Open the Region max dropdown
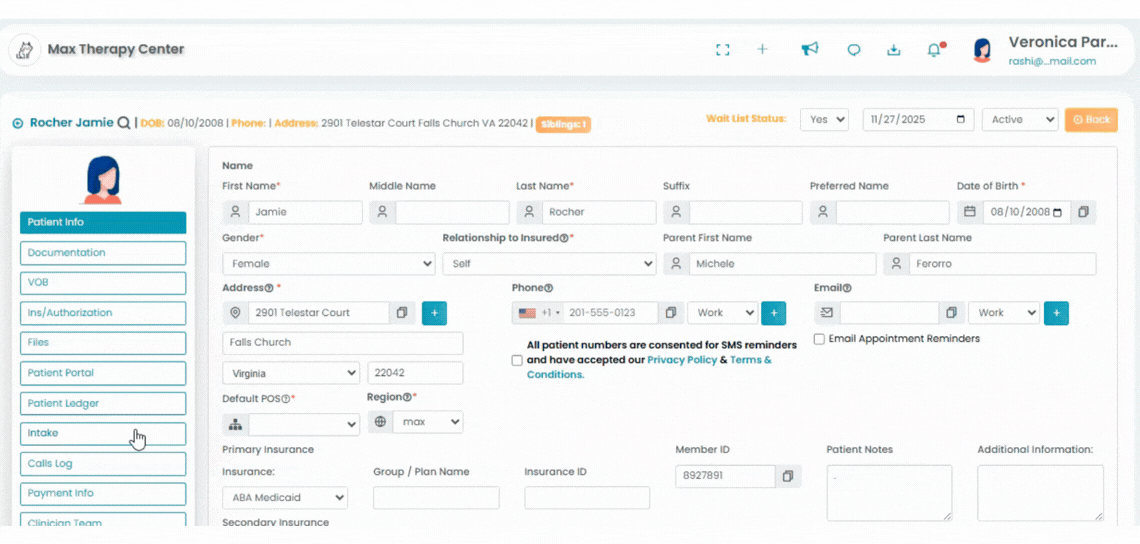 click(428, 421)
